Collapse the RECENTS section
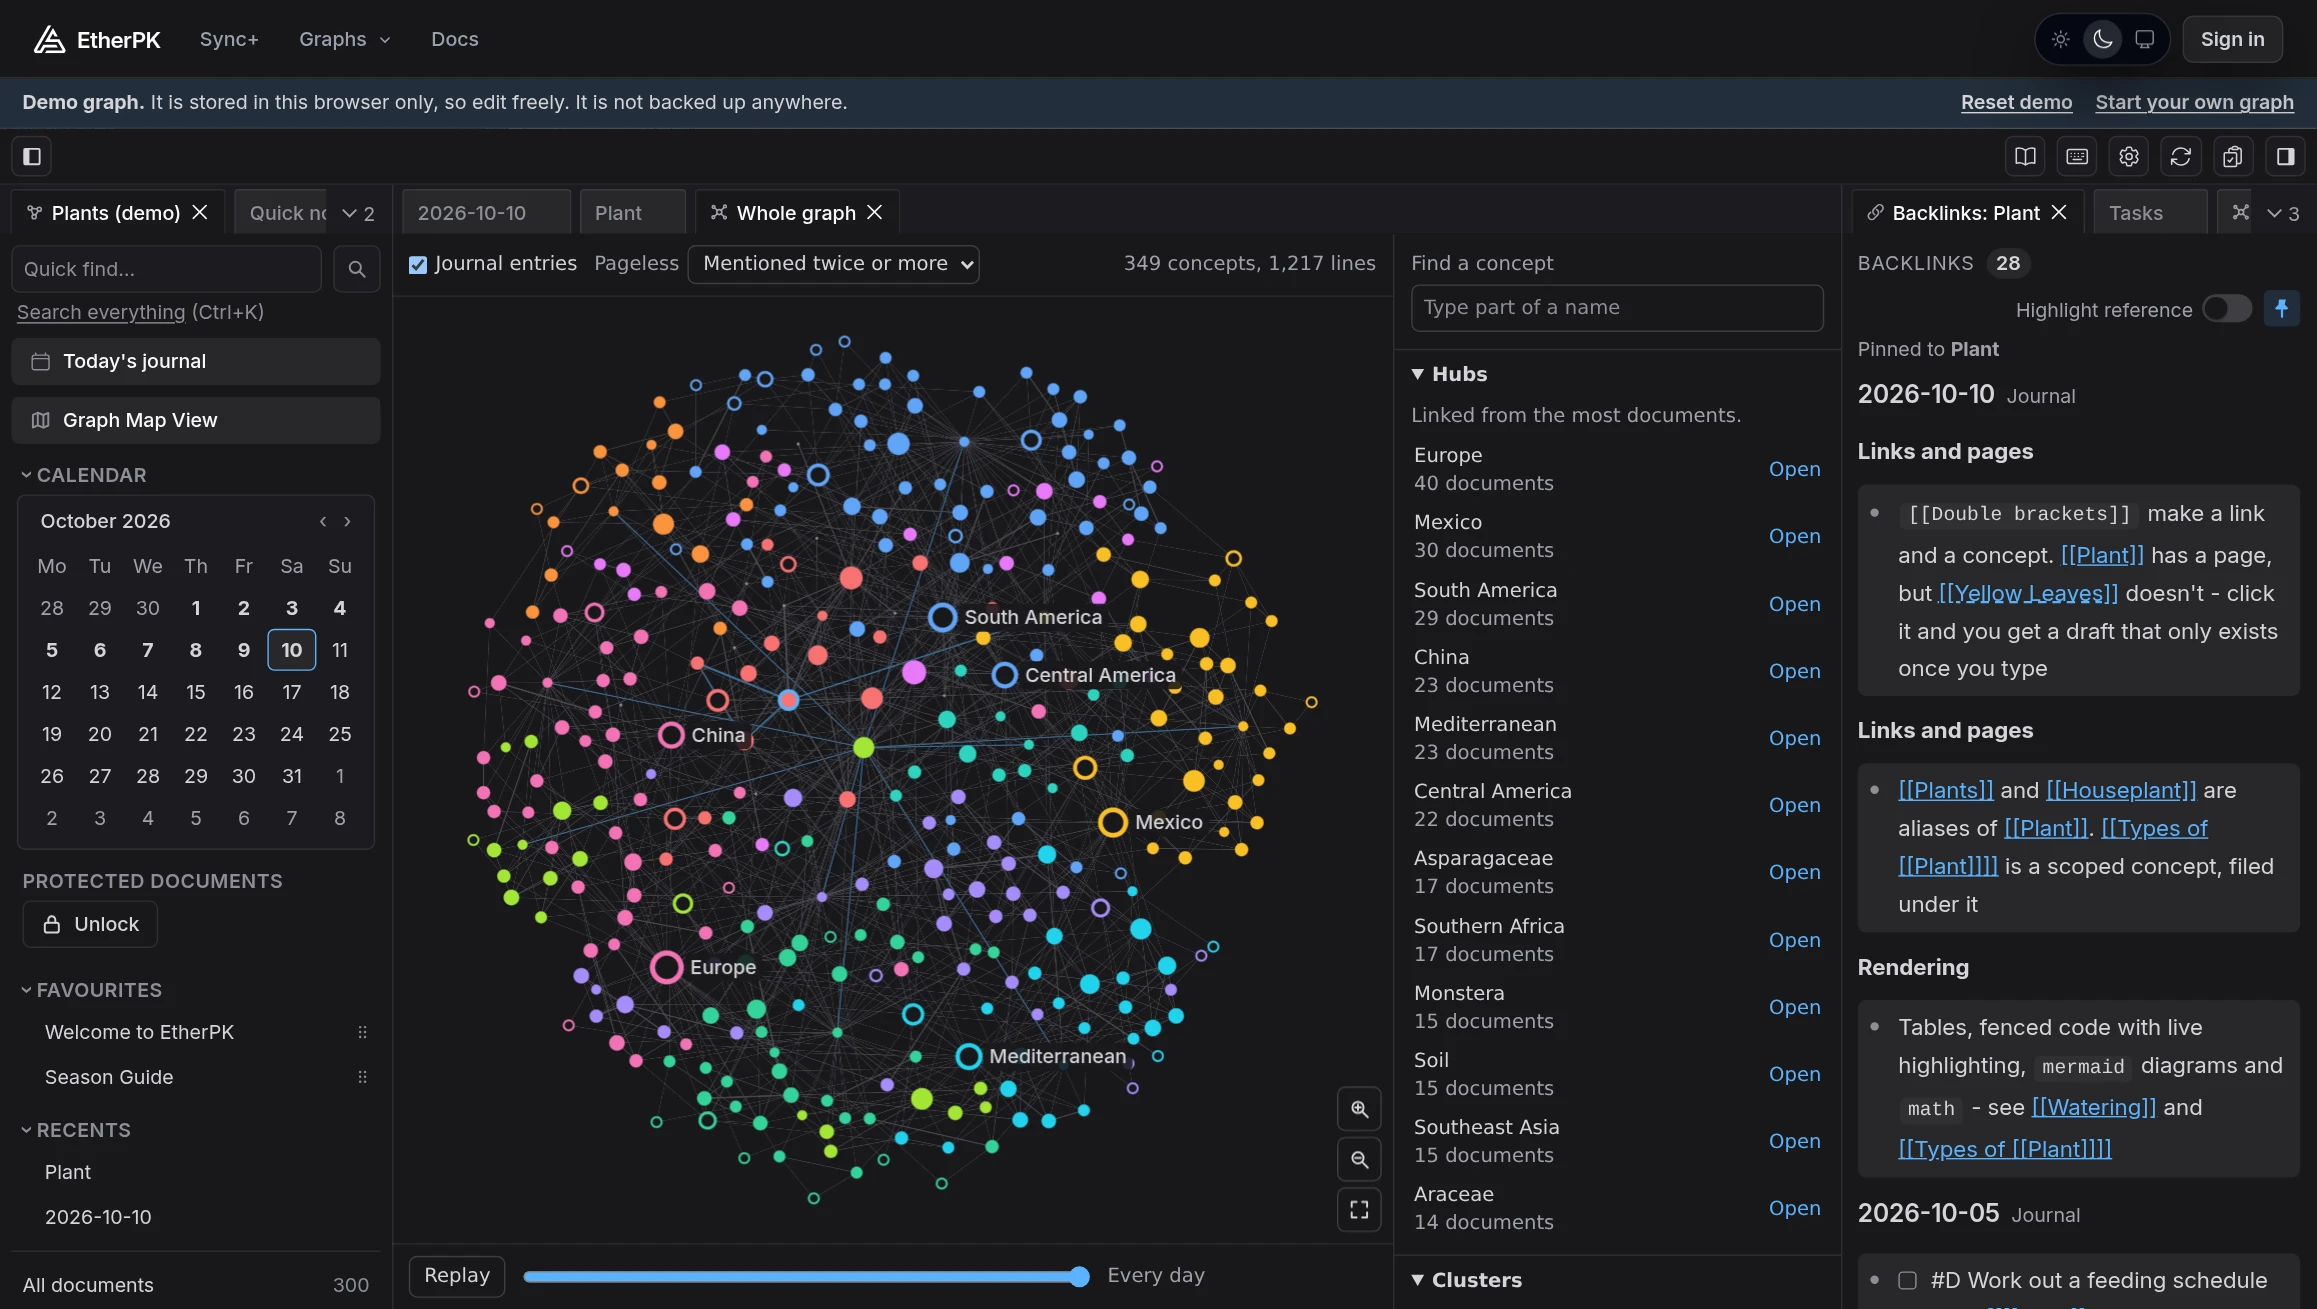 click(x=76, y=1130)
